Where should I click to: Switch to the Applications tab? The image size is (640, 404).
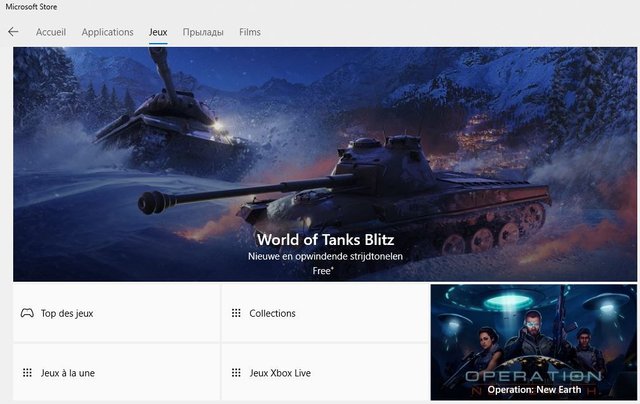[x=107, y=32]
